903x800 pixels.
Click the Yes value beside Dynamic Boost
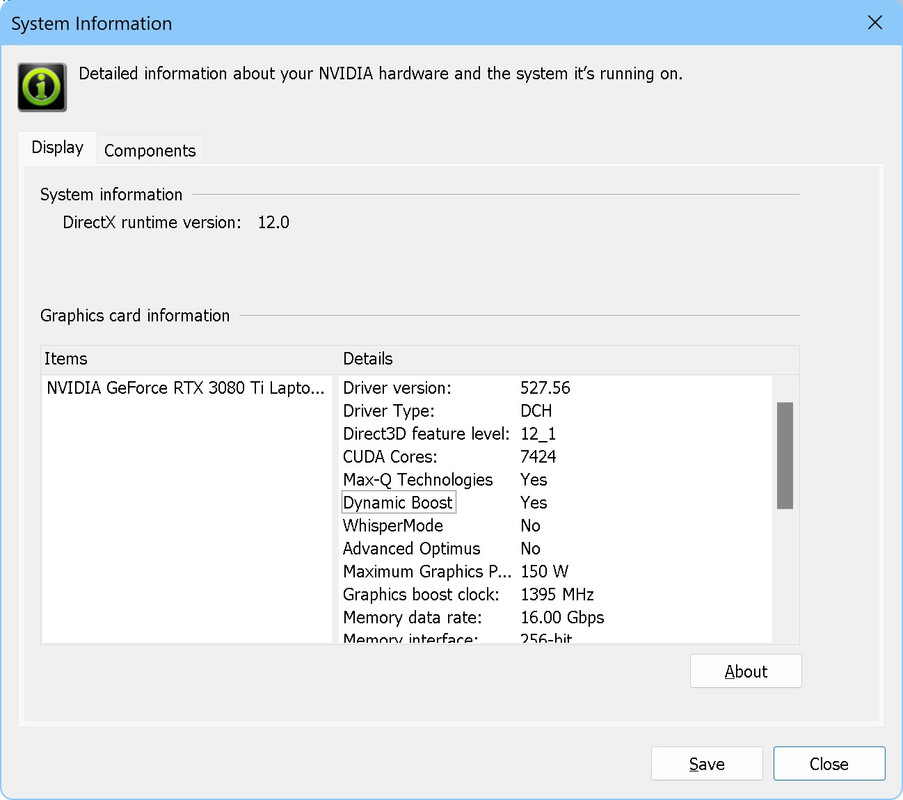pos(533,502)
